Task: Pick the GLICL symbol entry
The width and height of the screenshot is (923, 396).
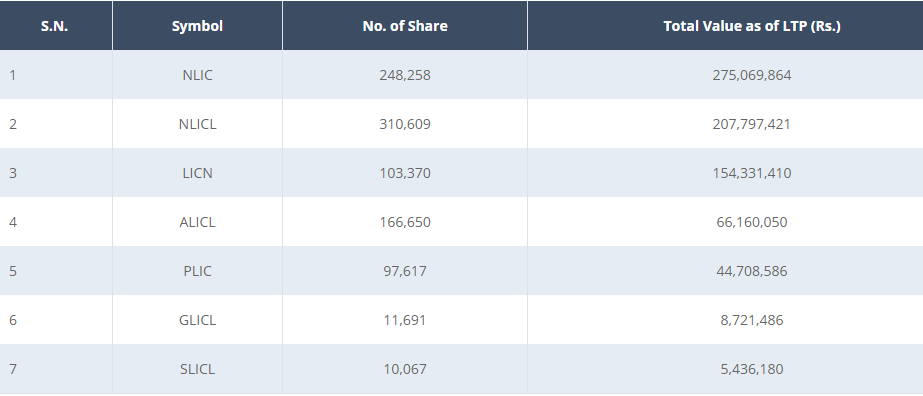Action: (197, 320)
